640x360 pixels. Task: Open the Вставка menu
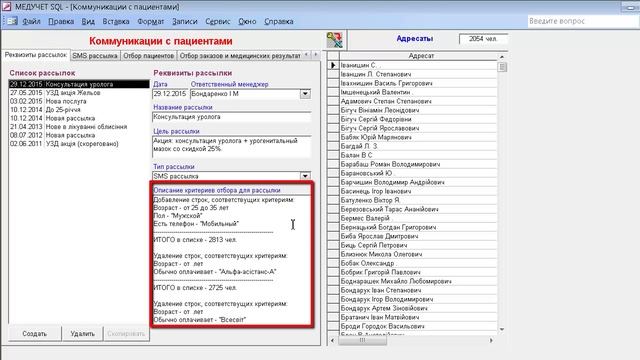tap(116, 21)
